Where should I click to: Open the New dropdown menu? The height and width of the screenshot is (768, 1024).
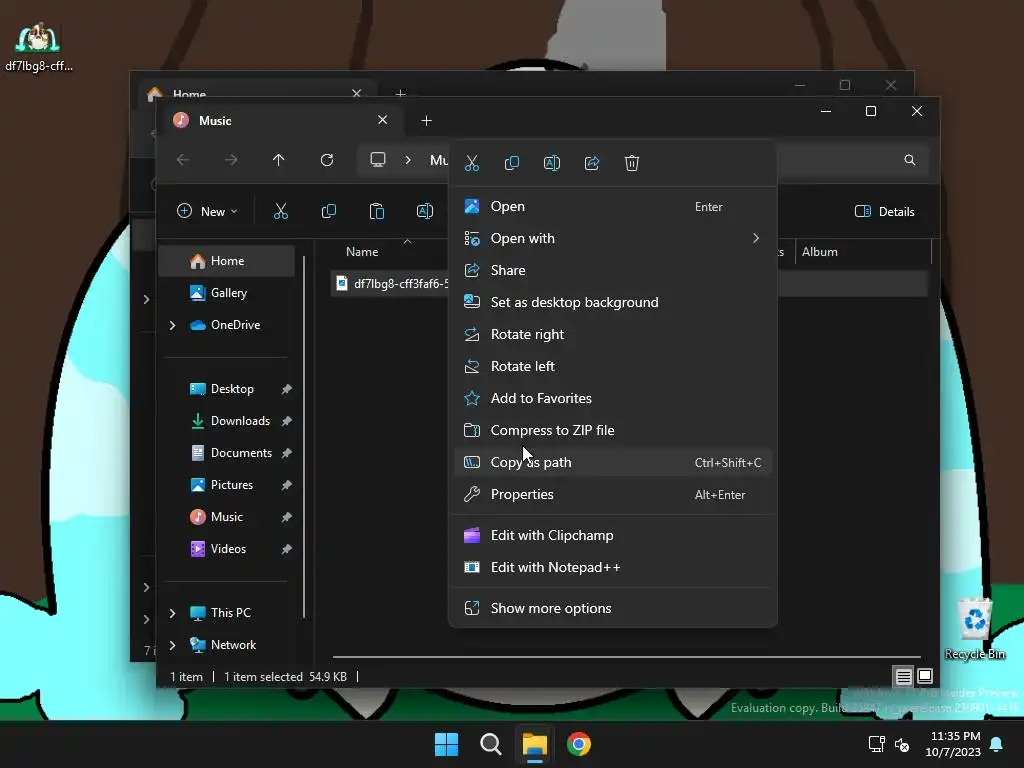coord(207,211)
